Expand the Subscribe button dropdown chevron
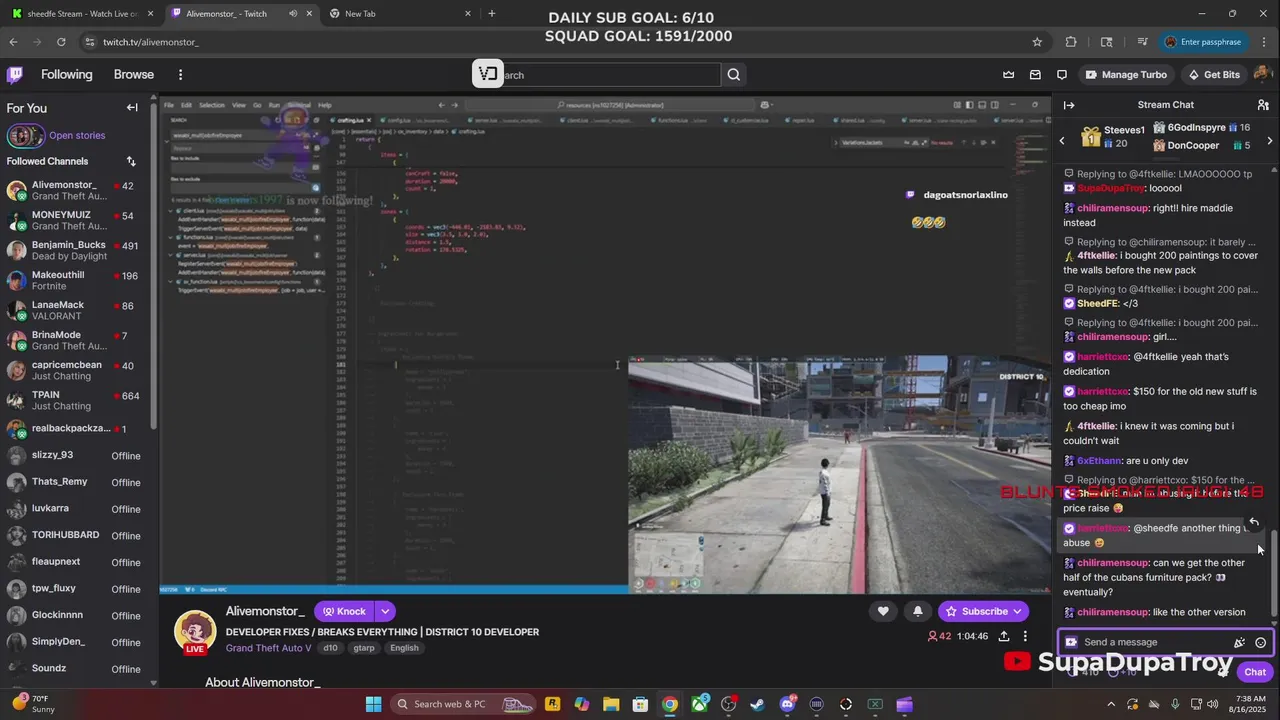This screenshot has height=720, width=1280. 1018,611
